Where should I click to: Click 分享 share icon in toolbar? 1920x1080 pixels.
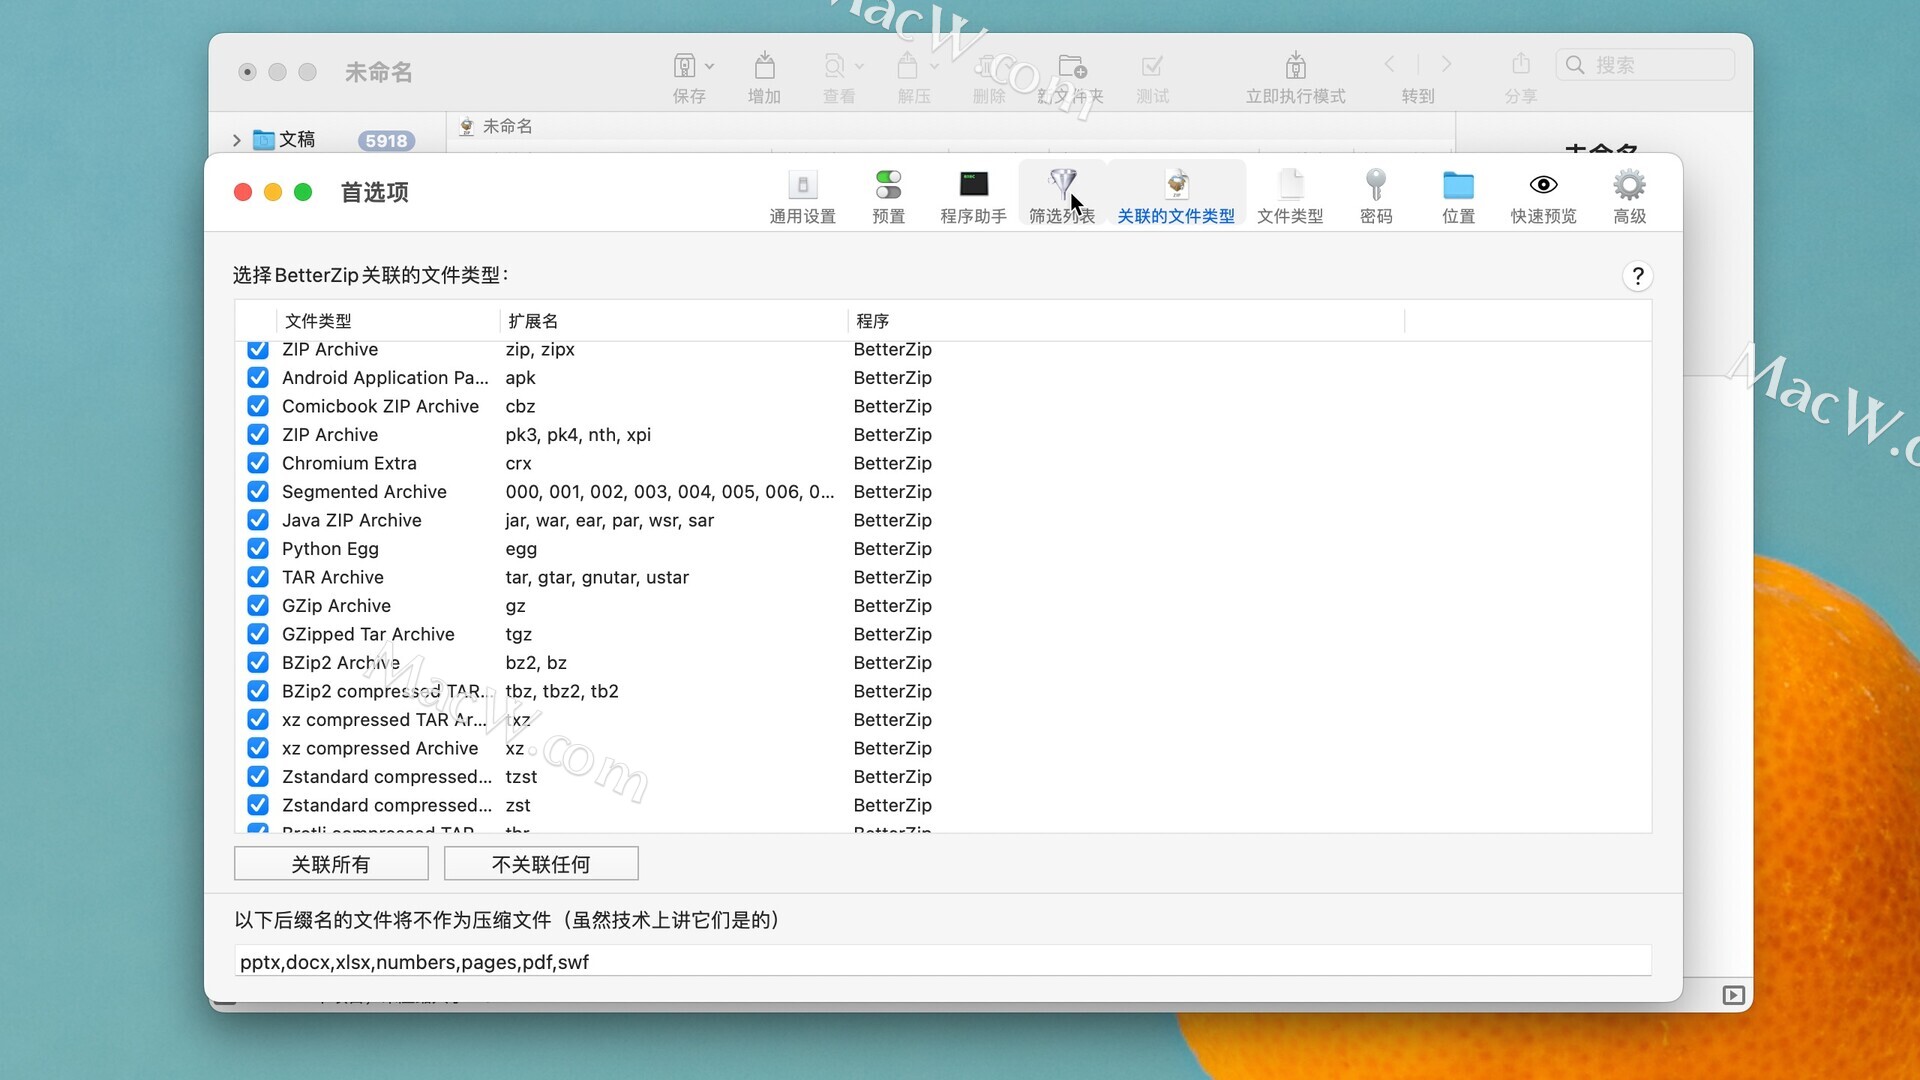[x=1521, y=64]
